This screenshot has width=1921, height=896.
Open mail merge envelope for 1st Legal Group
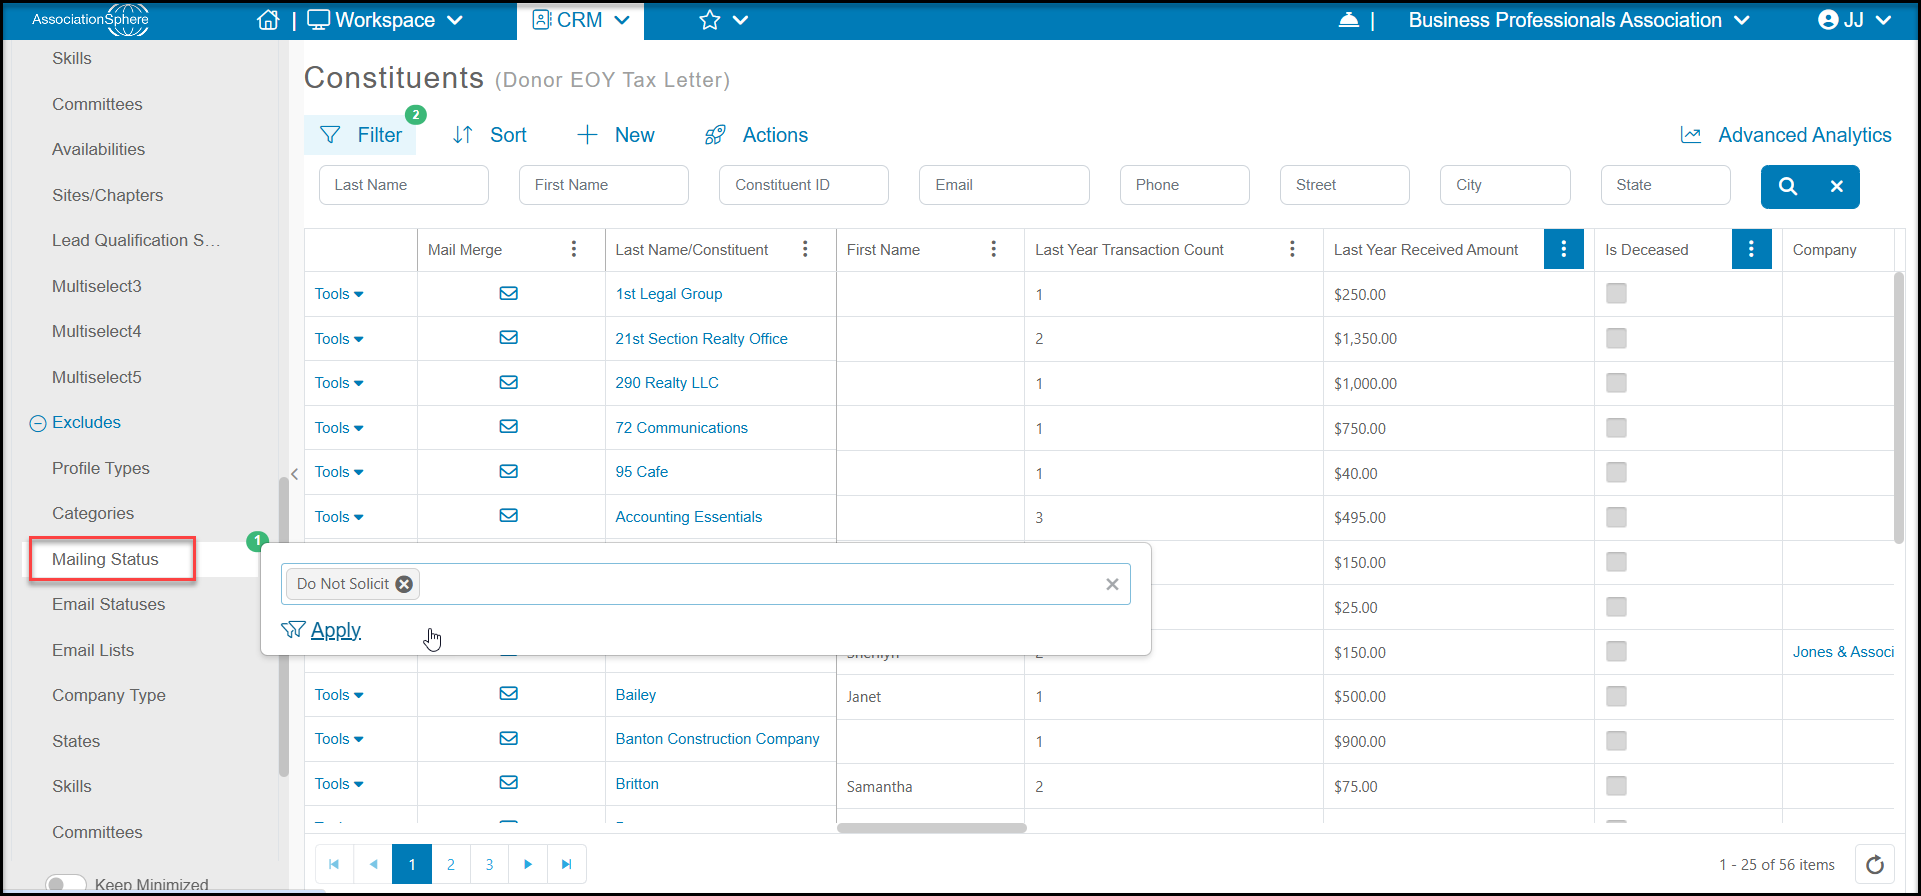509,293
